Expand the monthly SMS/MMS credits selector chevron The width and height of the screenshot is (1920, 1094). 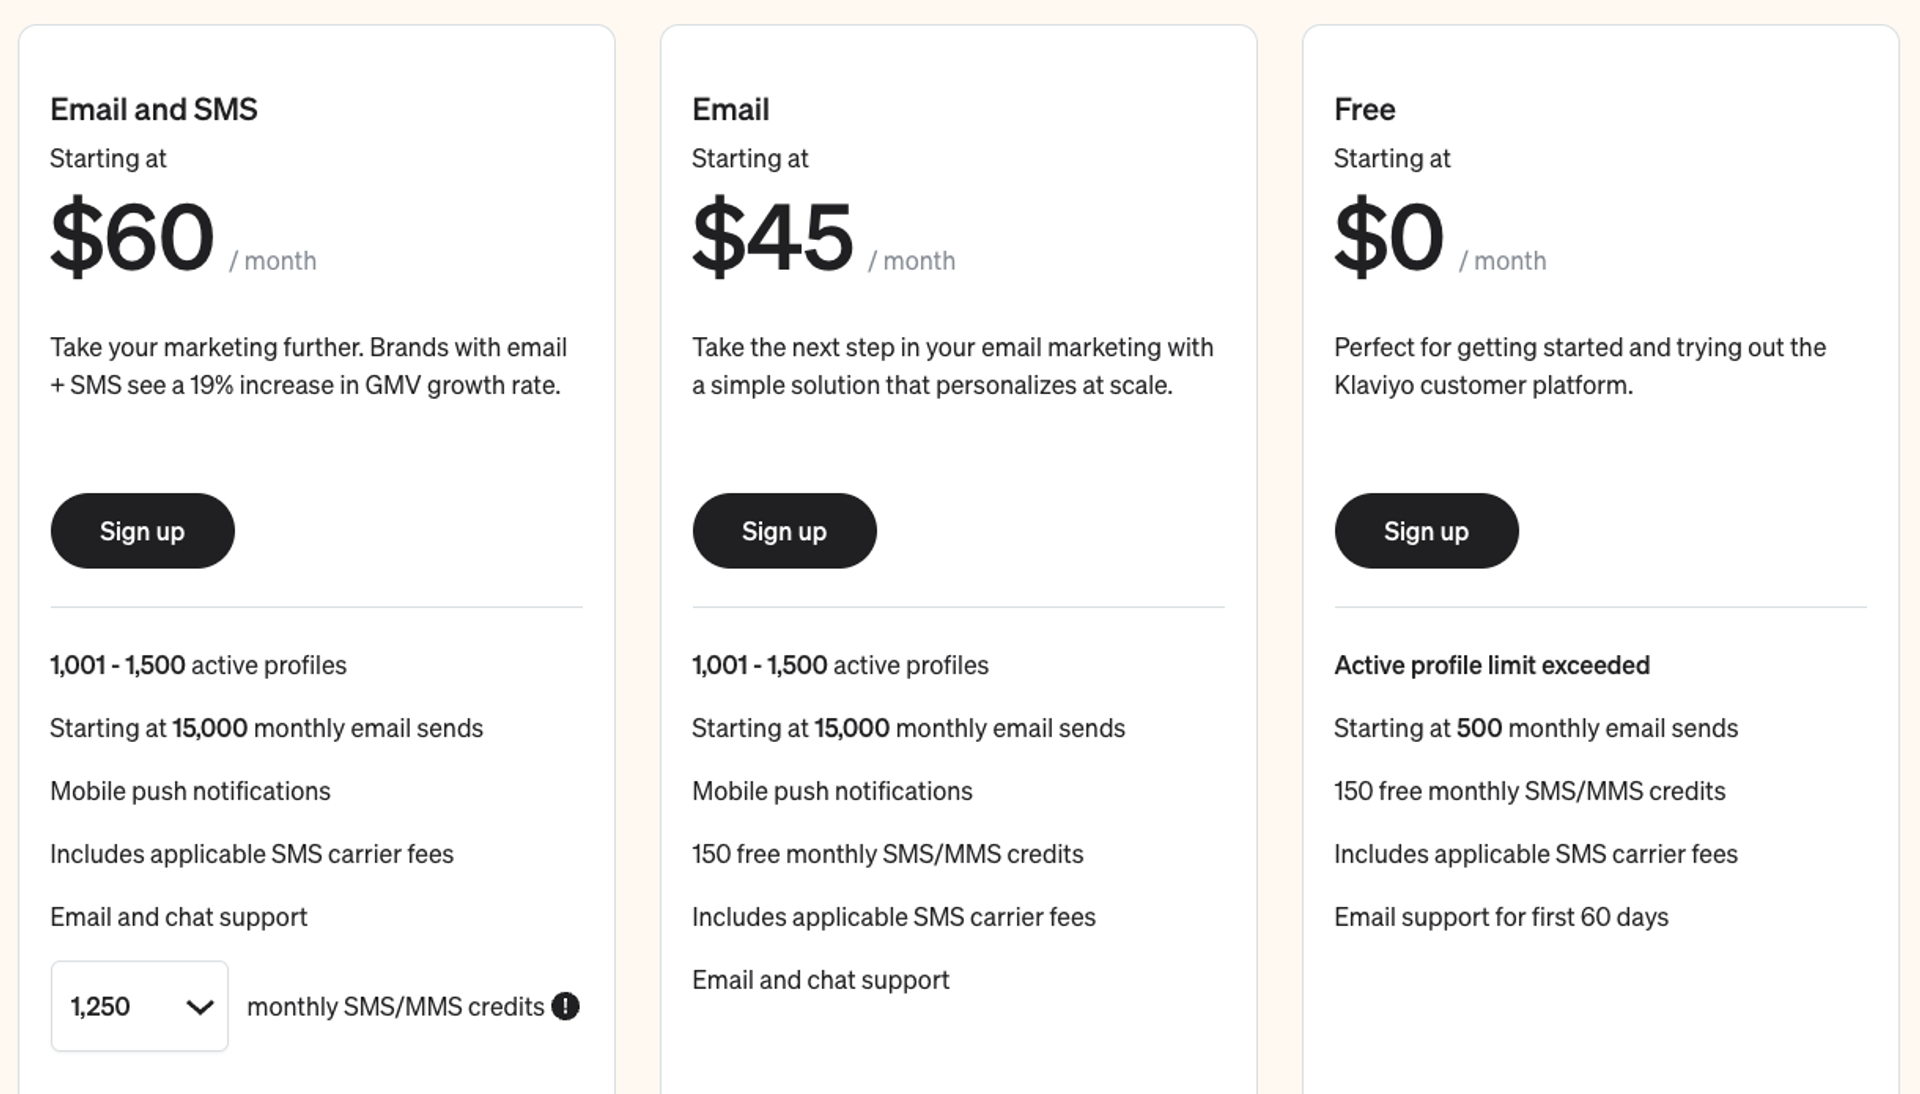click(196, 1006)
